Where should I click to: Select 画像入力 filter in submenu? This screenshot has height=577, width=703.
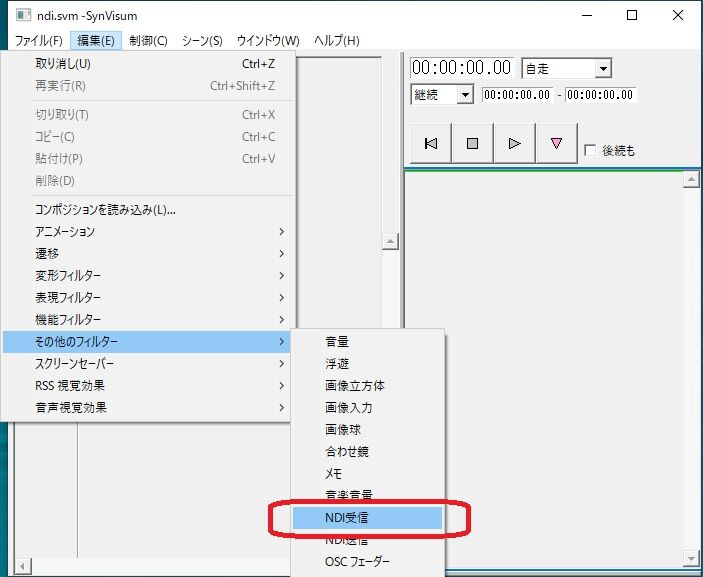(367, 408)
